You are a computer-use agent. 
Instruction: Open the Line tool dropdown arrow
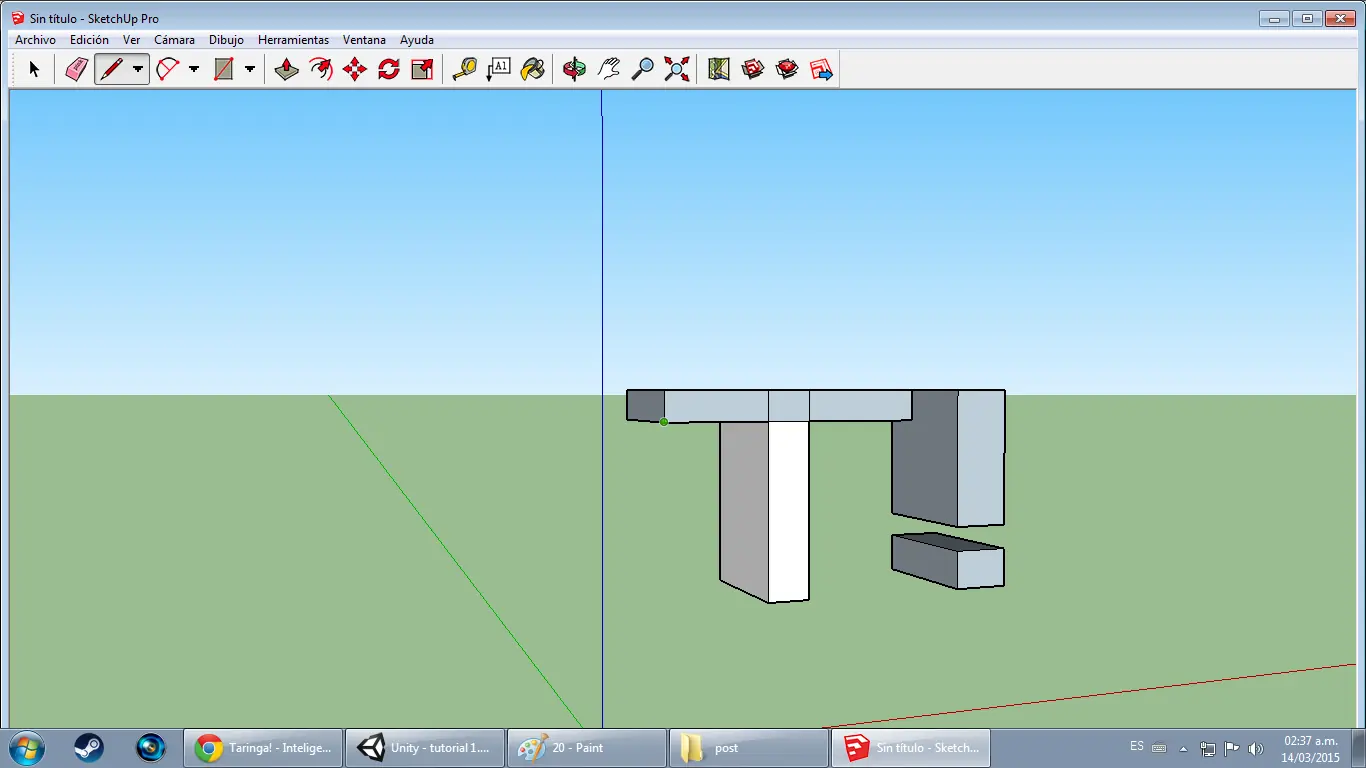pos(138,69)
